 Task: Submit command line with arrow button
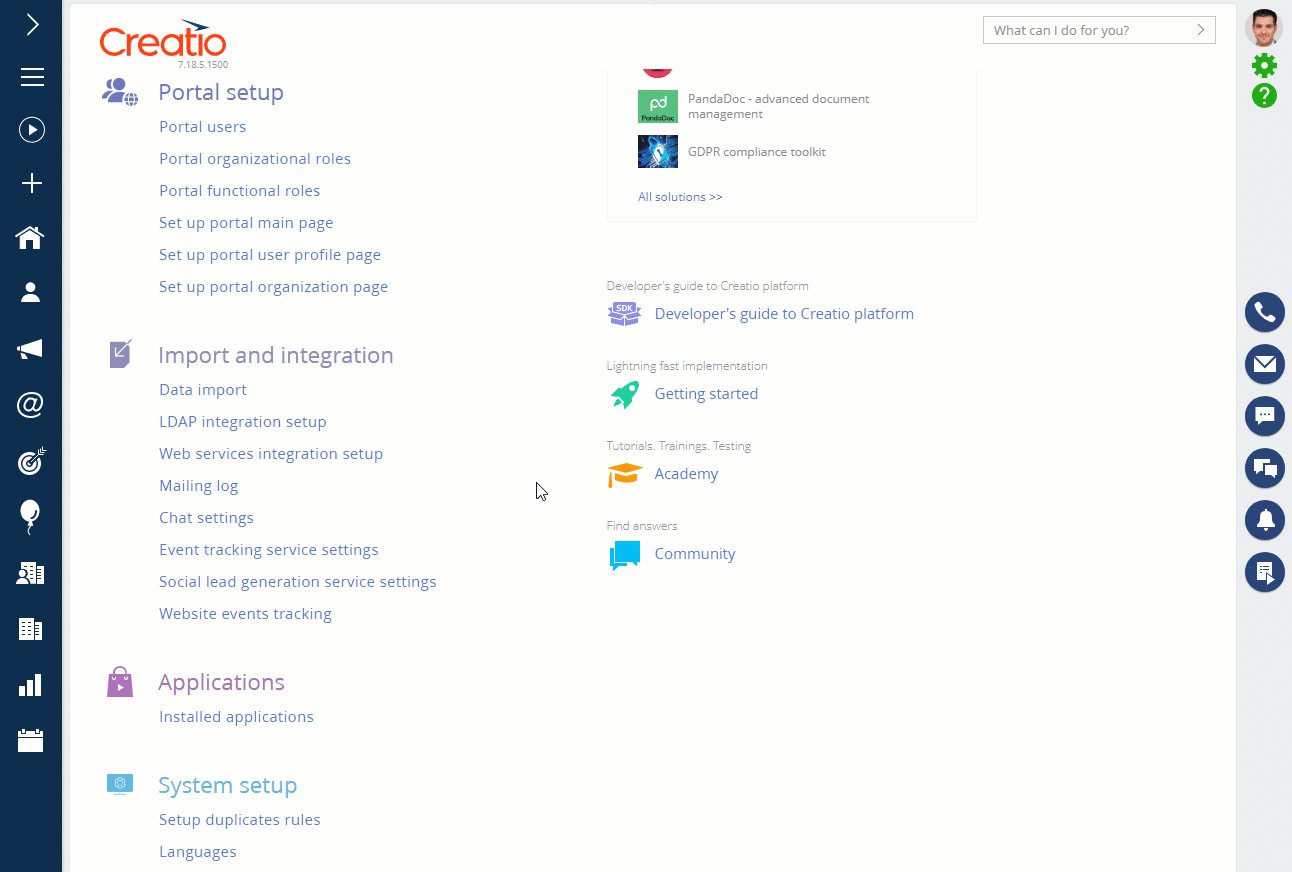(x=1201, y=30)
